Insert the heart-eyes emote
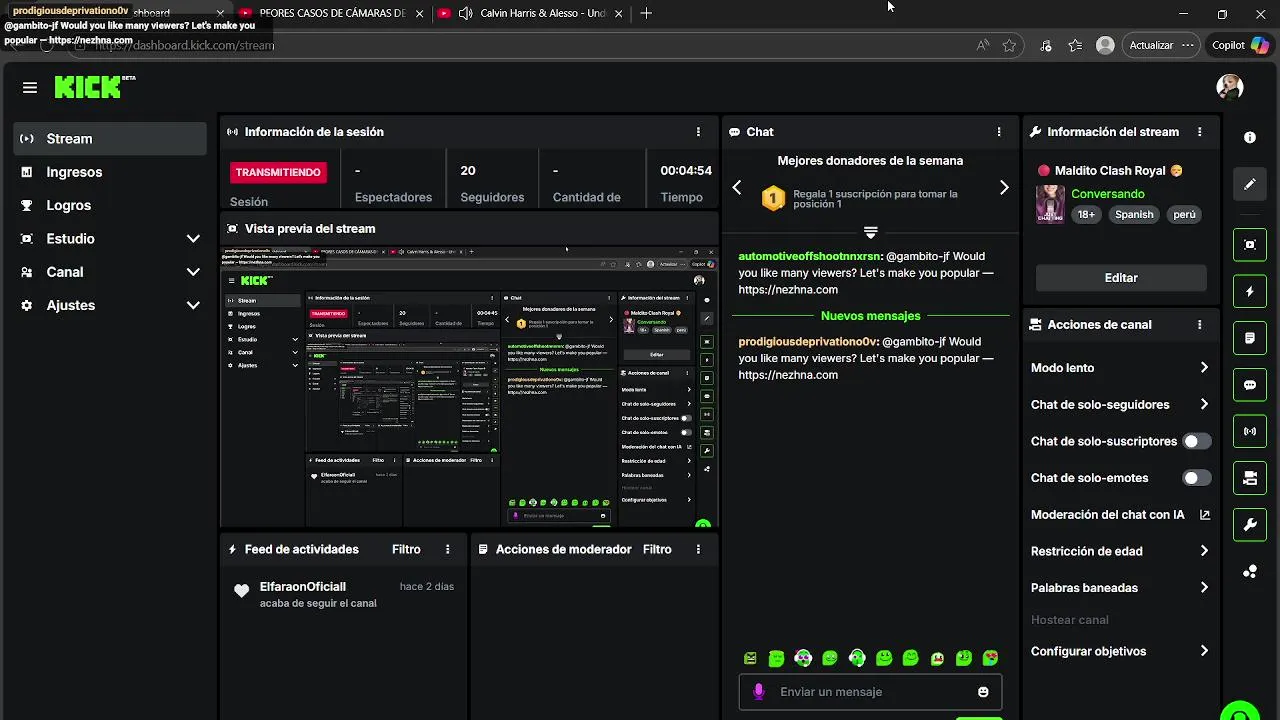1280x720 pixels. [x=990, y=658]
